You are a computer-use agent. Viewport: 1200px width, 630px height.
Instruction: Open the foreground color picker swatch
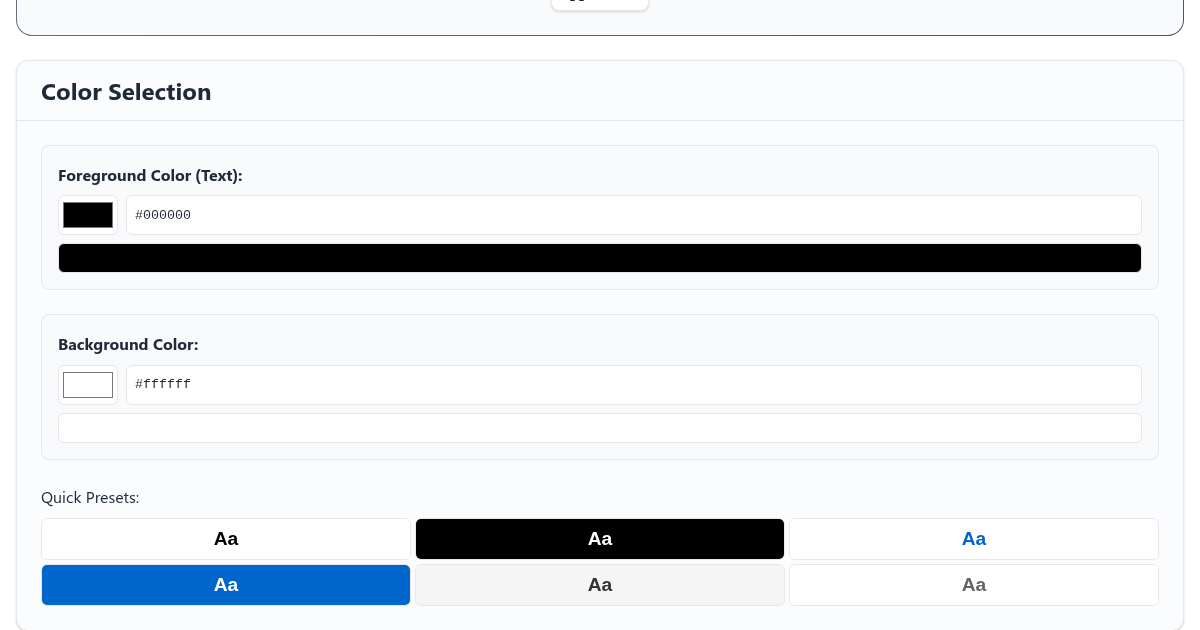click(88, 215)
